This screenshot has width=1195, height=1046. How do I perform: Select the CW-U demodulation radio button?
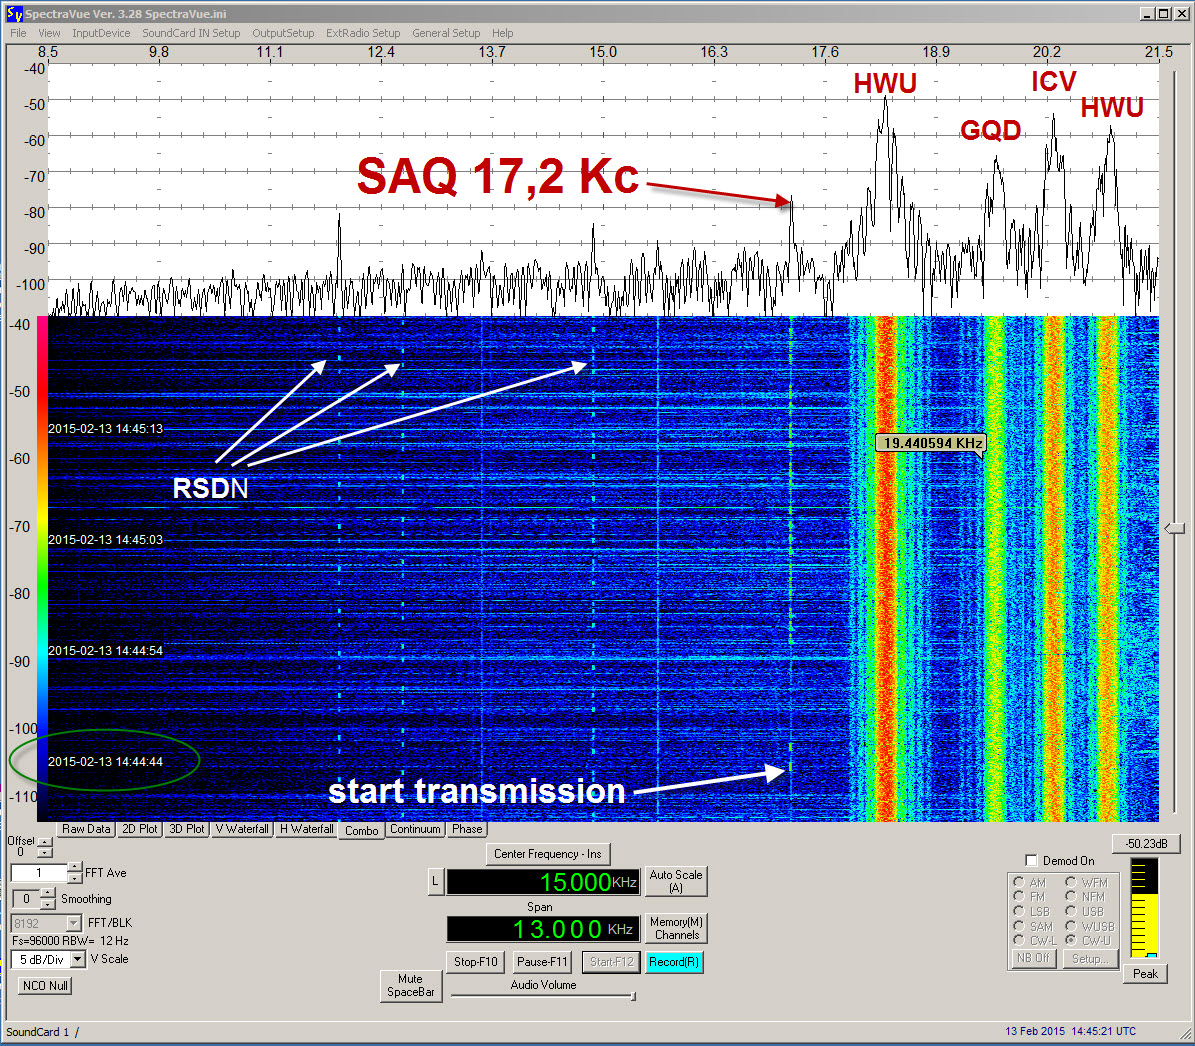click(1071, 940)
